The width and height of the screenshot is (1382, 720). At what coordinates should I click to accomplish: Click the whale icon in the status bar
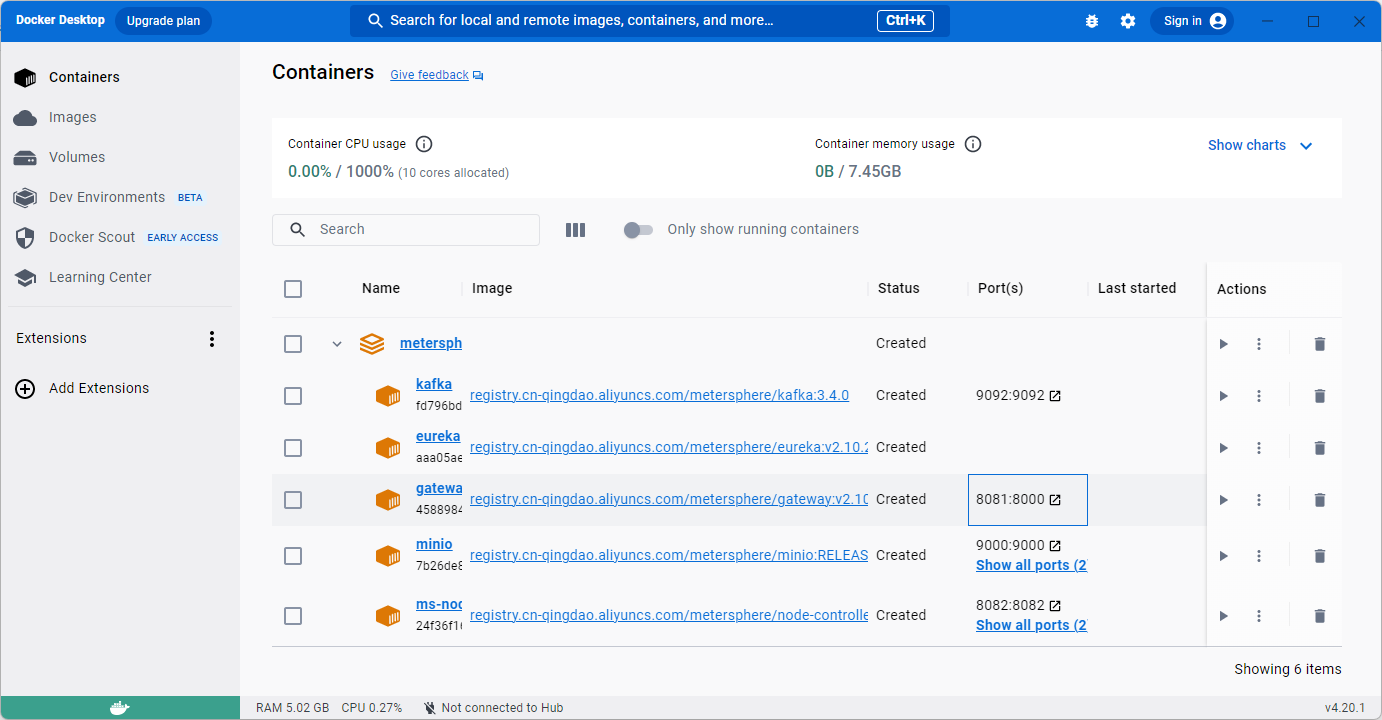point(119,707)
